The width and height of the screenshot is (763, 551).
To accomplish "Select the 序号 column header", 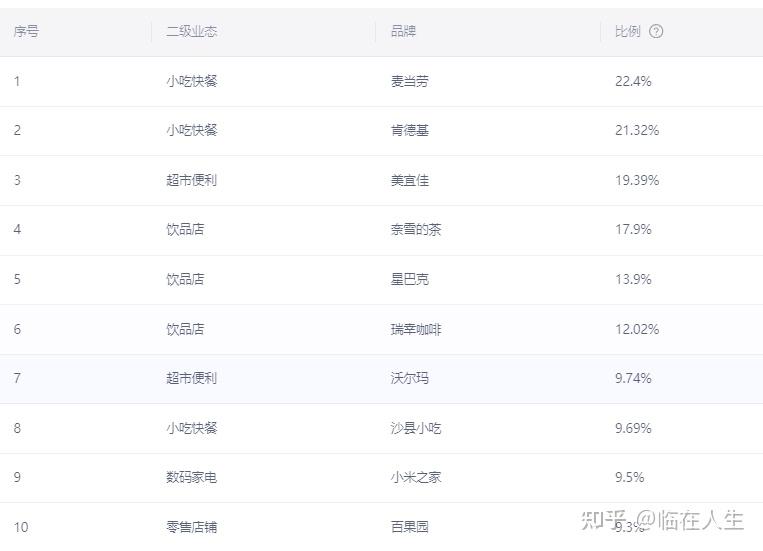I will 26,32.
